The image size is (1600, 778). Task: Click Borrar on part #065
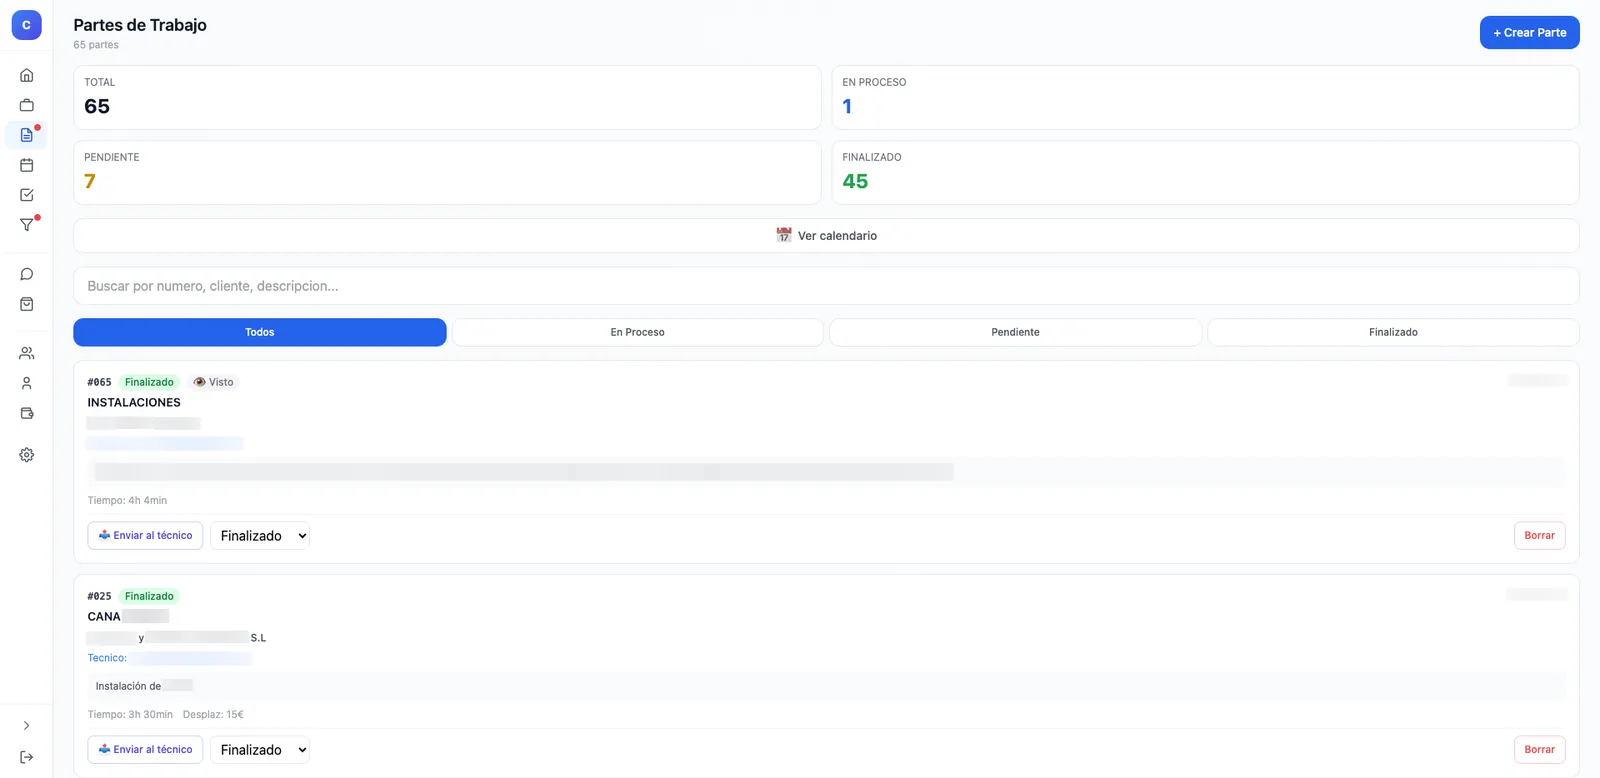pyautogui.click(x=1540, y=536)
